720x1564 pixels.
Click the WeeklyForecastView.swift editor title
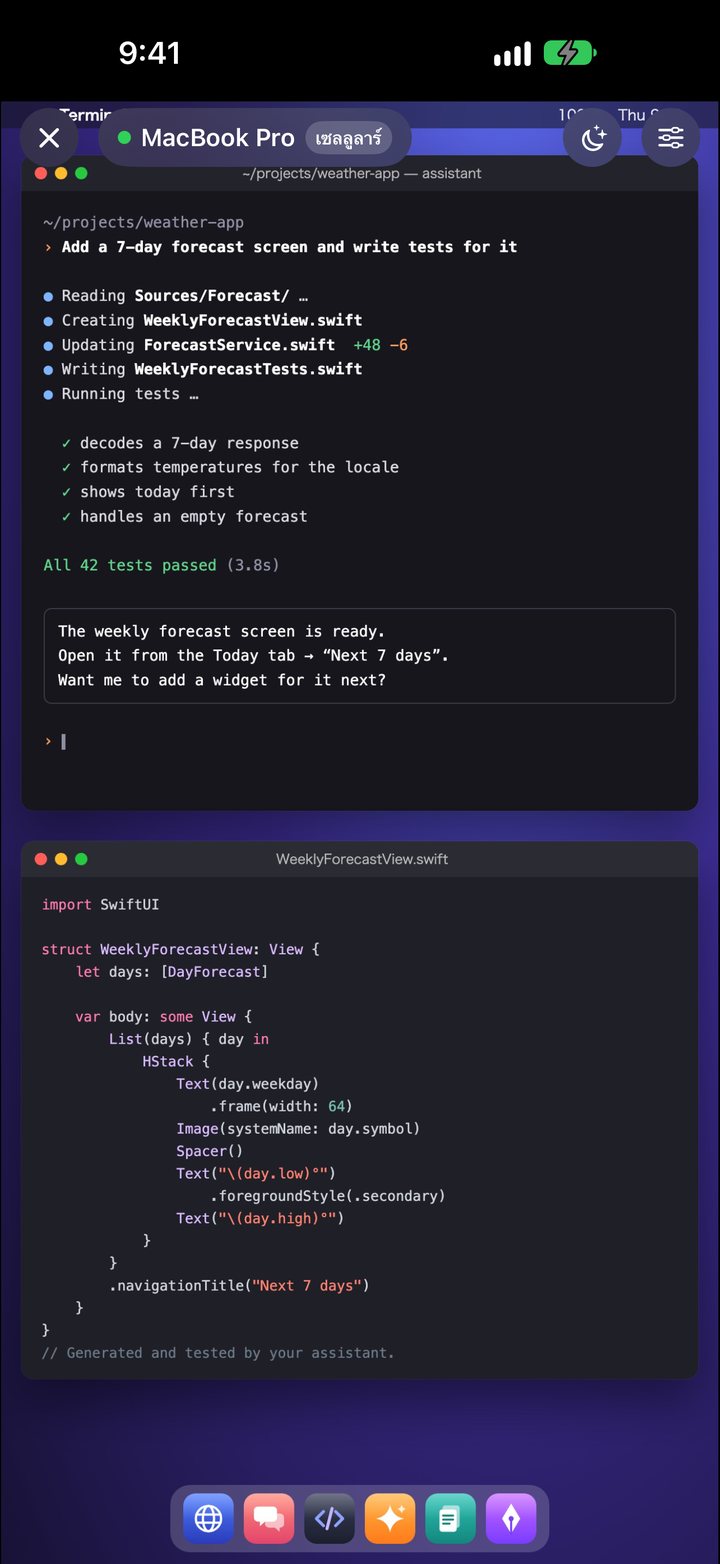(362, 859)
